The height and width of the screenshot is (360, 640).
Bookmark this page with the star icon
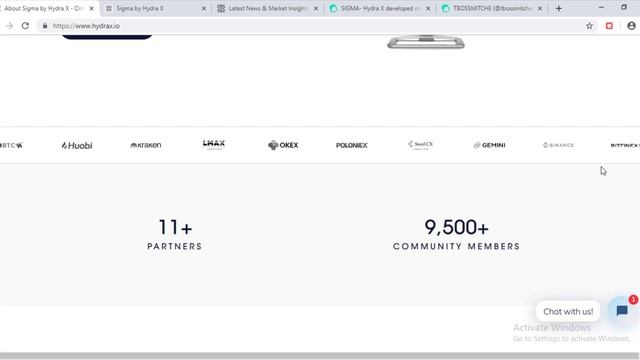pyautogui.click(x=589, y=26)
